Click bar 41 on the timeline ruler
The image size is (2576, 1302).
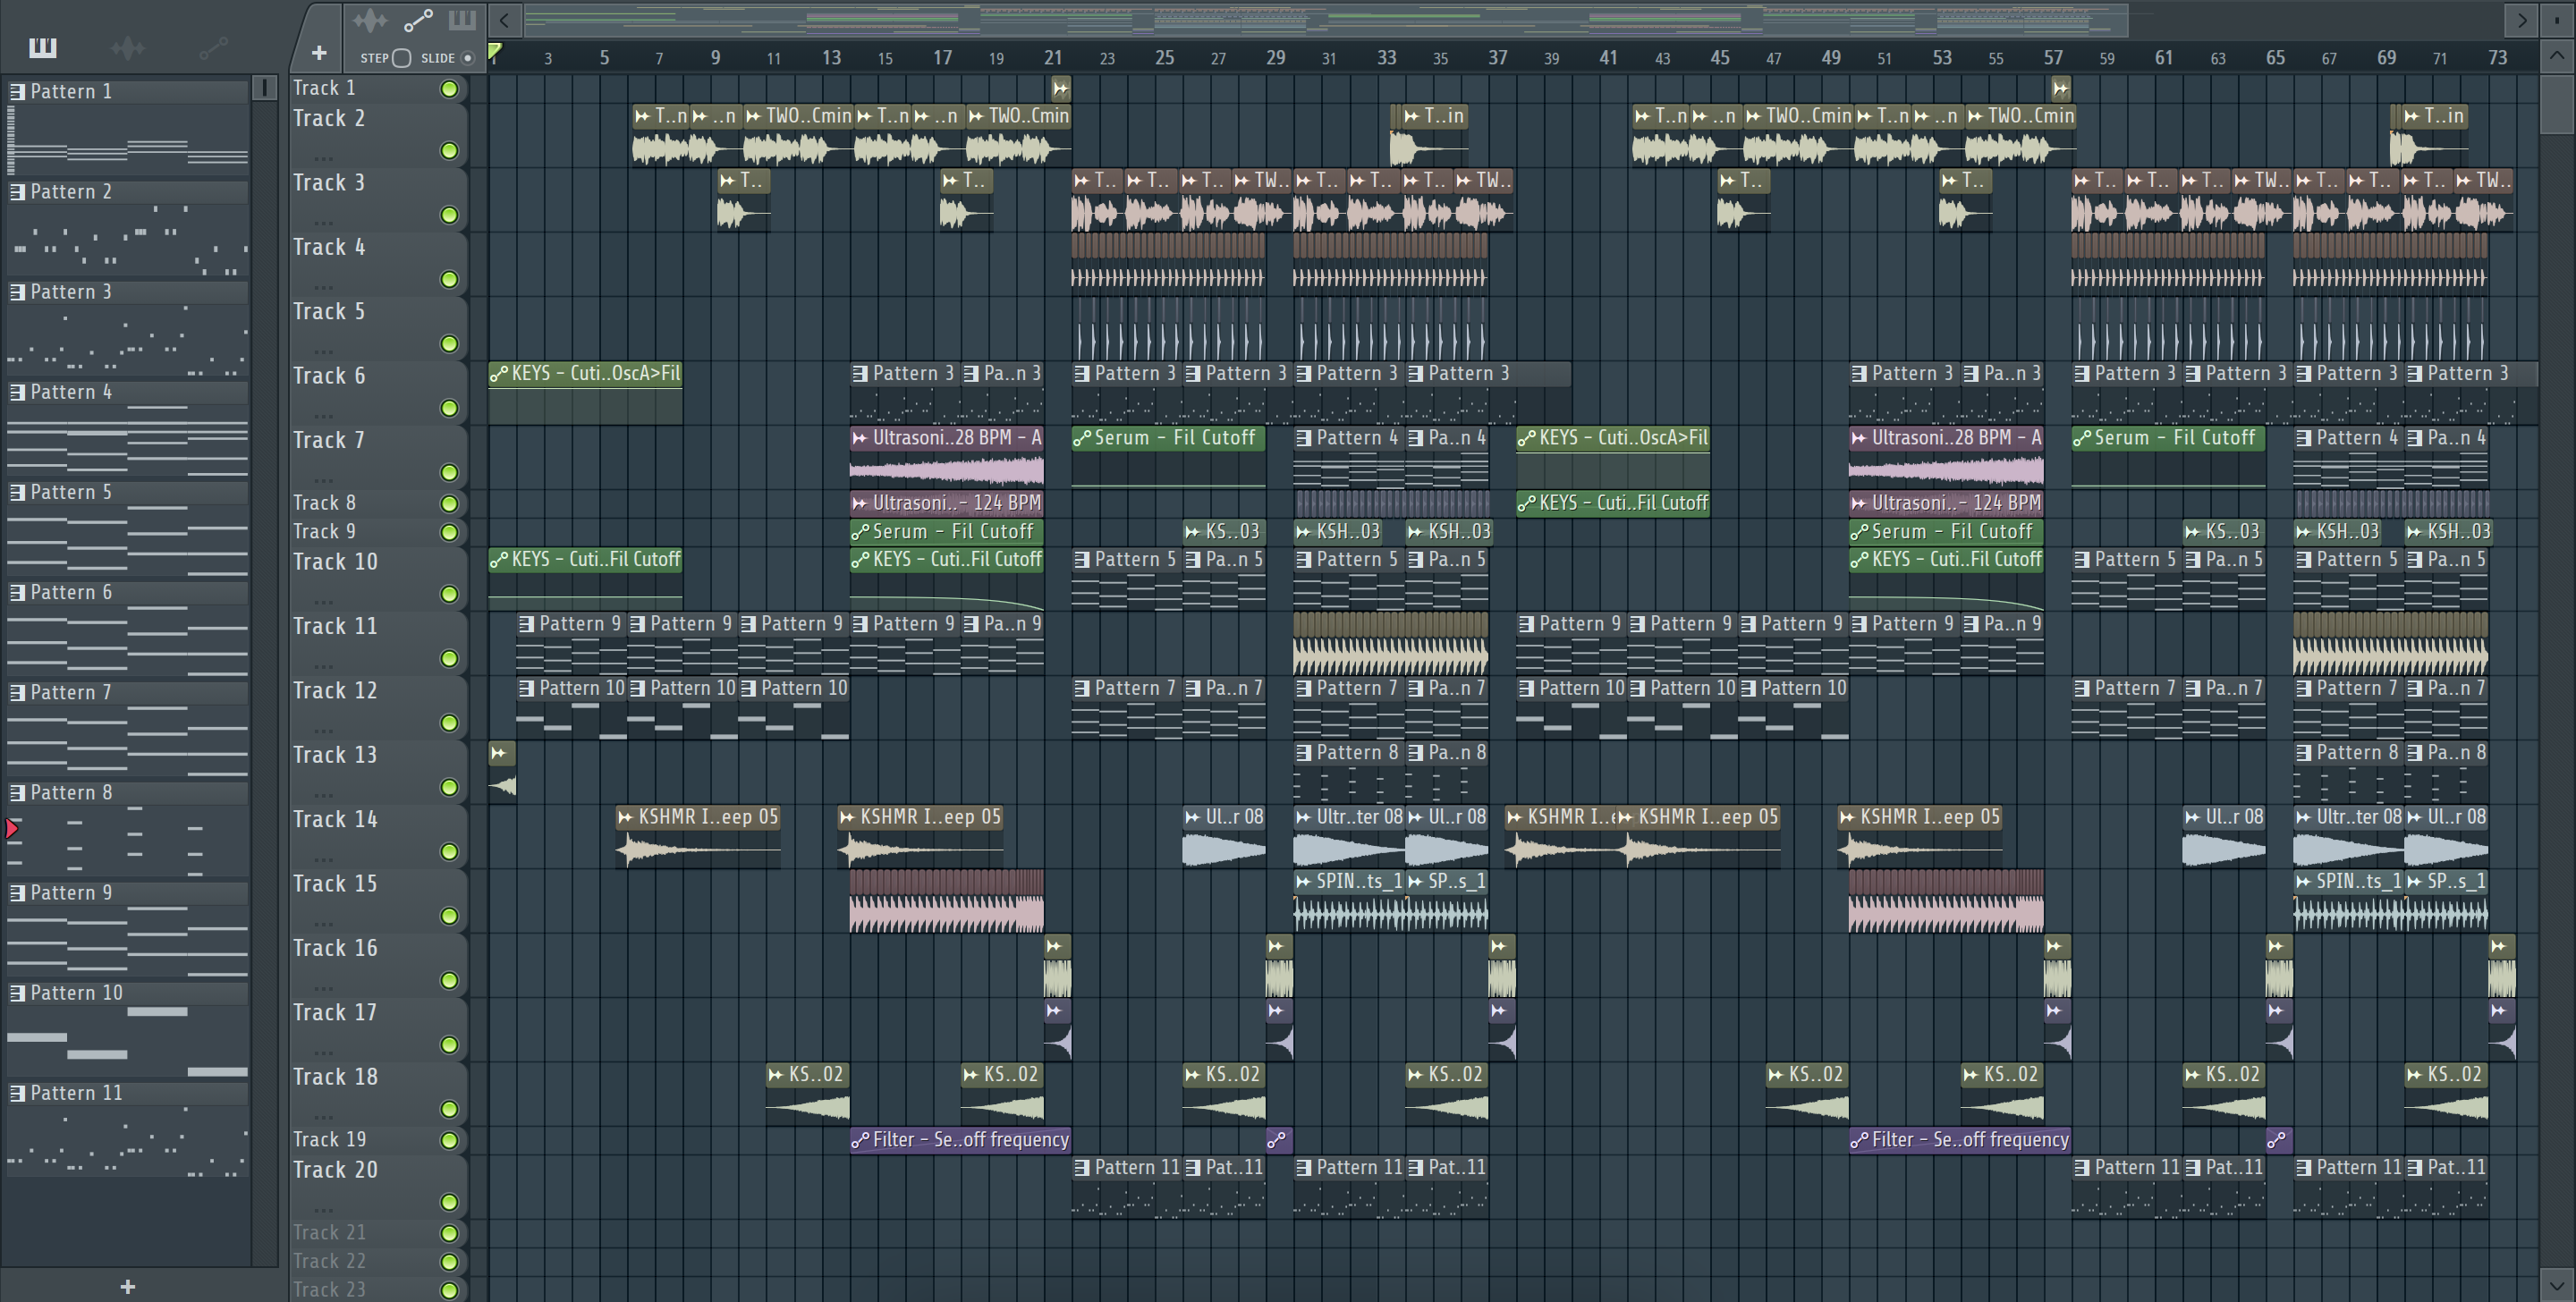[x=1608, y=58]
